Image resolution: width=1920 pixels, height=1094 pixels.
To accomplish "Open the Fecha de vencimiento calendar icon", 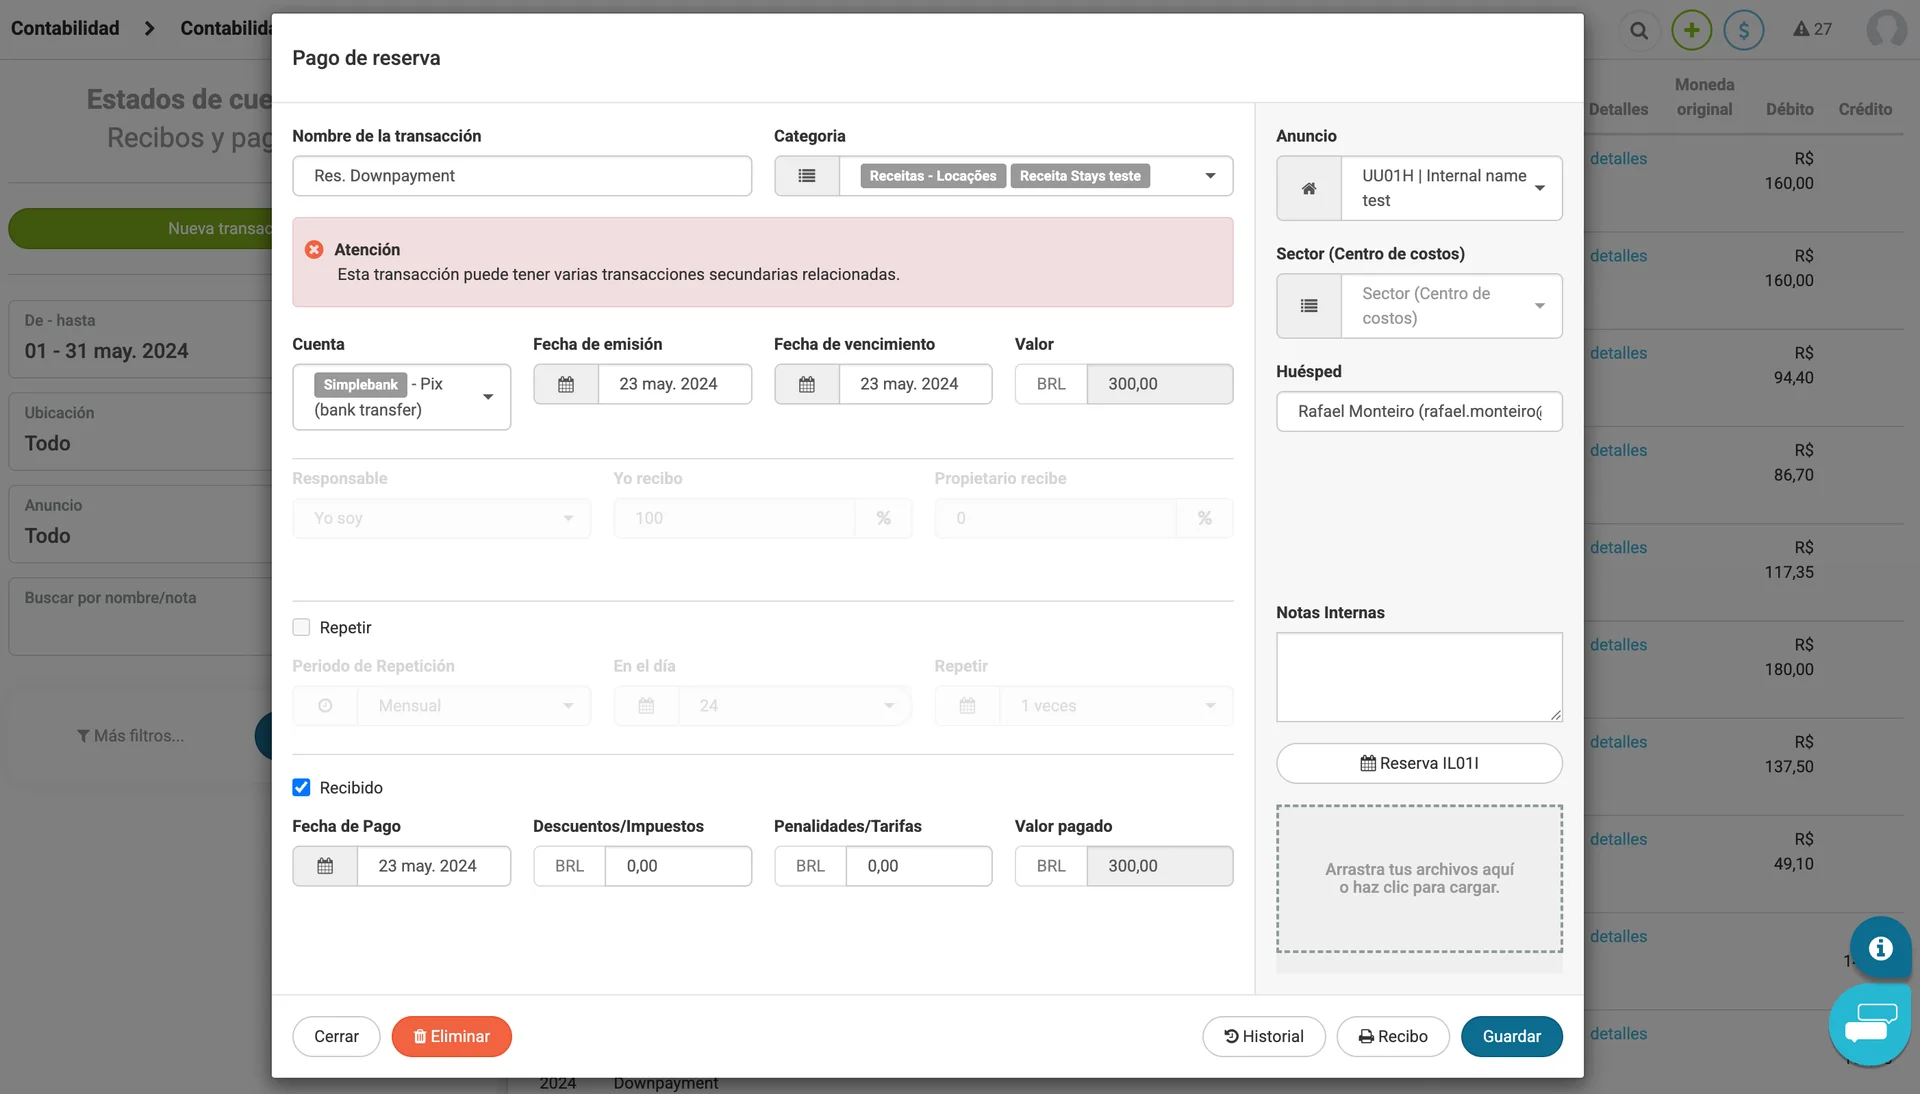I will [x=807, y=384].
